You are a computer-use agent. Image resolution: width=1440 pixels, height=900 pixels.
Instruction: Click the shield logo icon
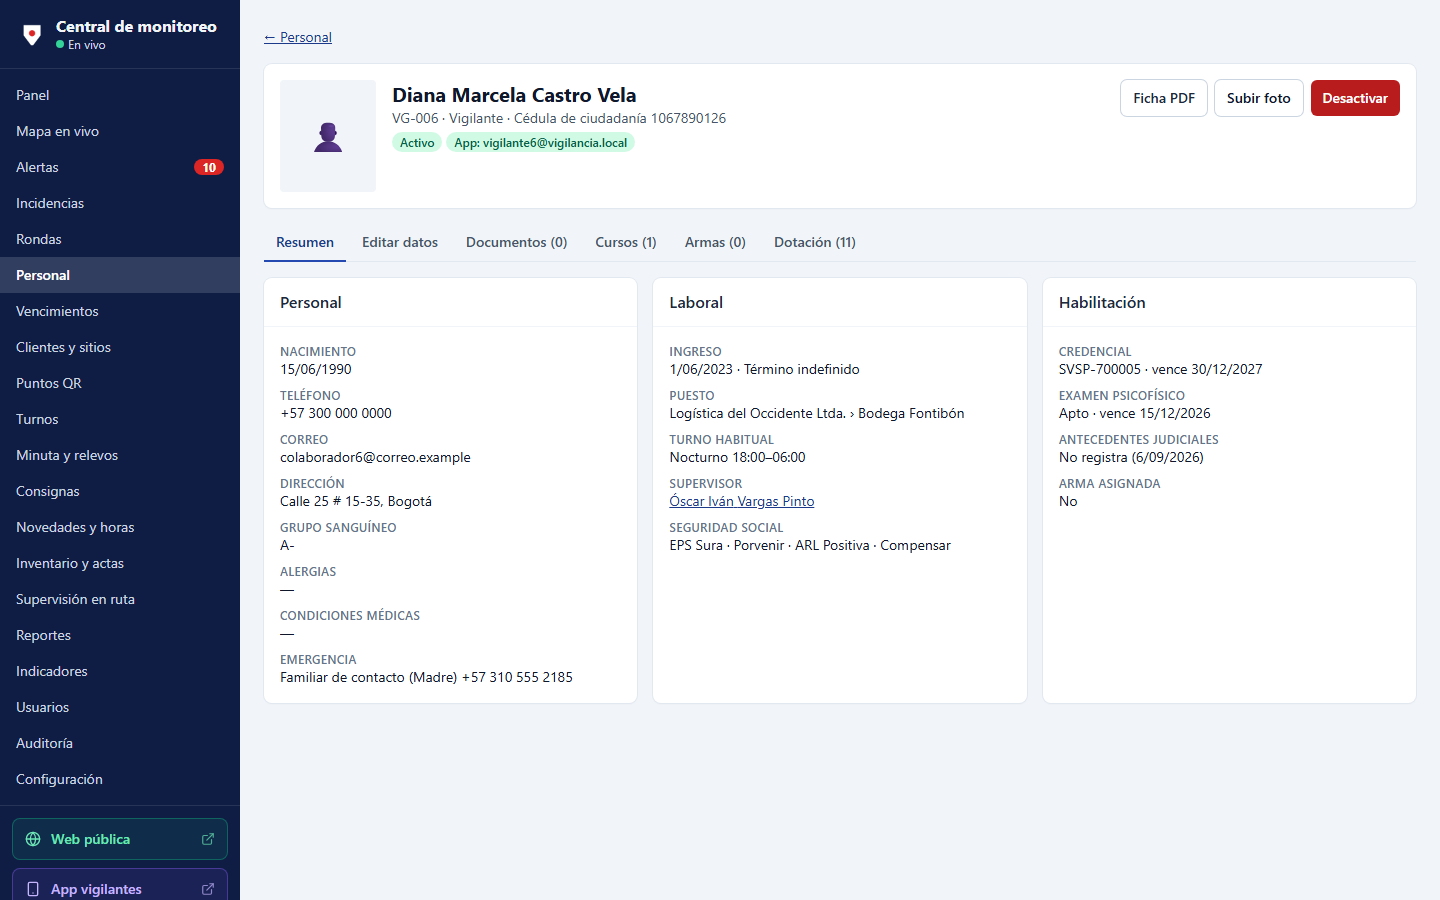(32, 35)
